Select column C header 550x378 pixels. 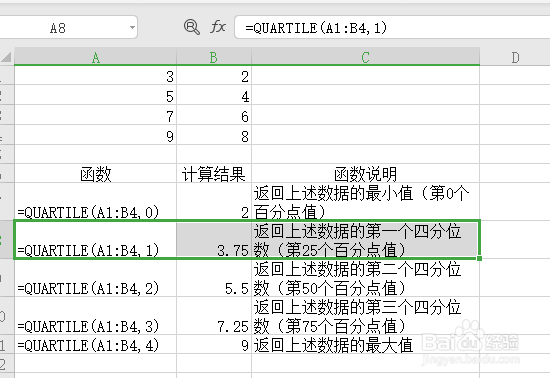point(365,57)
